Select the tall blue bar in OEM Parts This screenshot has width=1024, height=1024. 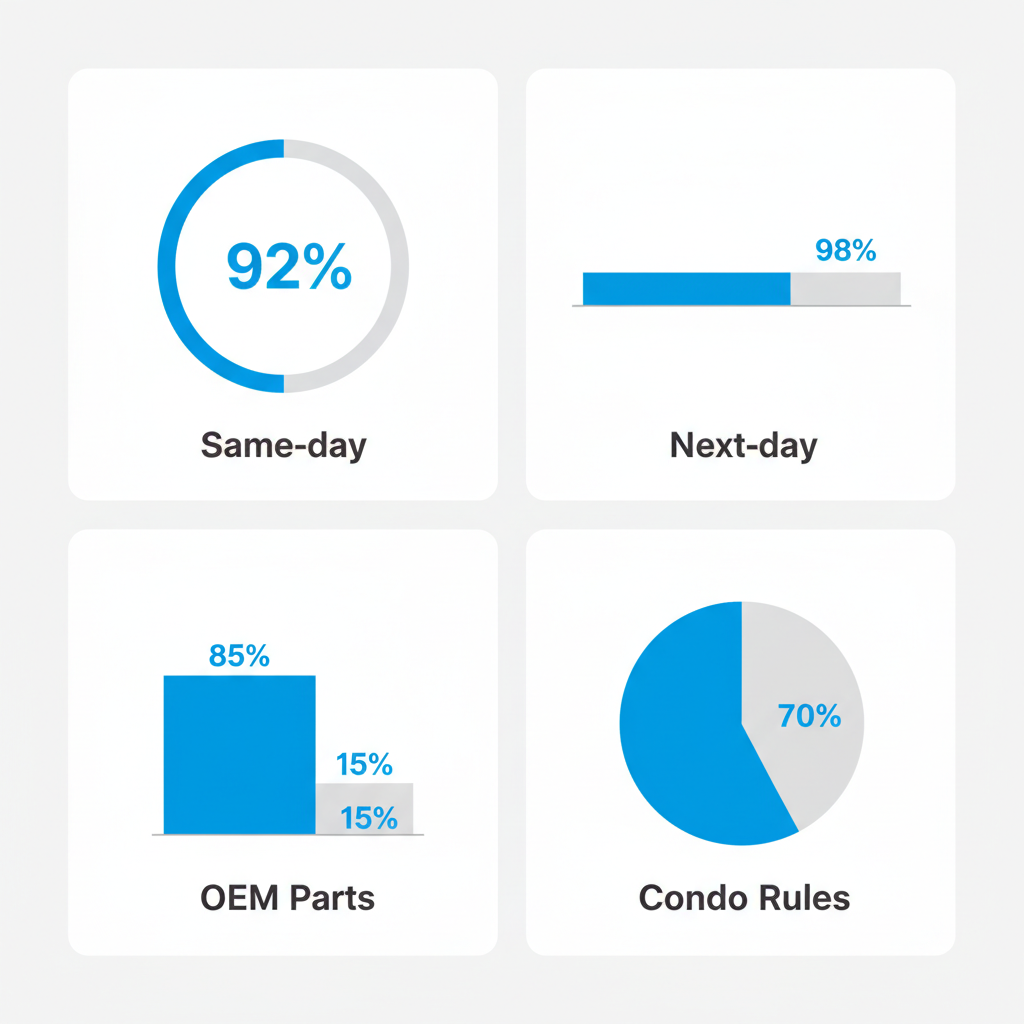(x=239, y=755)
